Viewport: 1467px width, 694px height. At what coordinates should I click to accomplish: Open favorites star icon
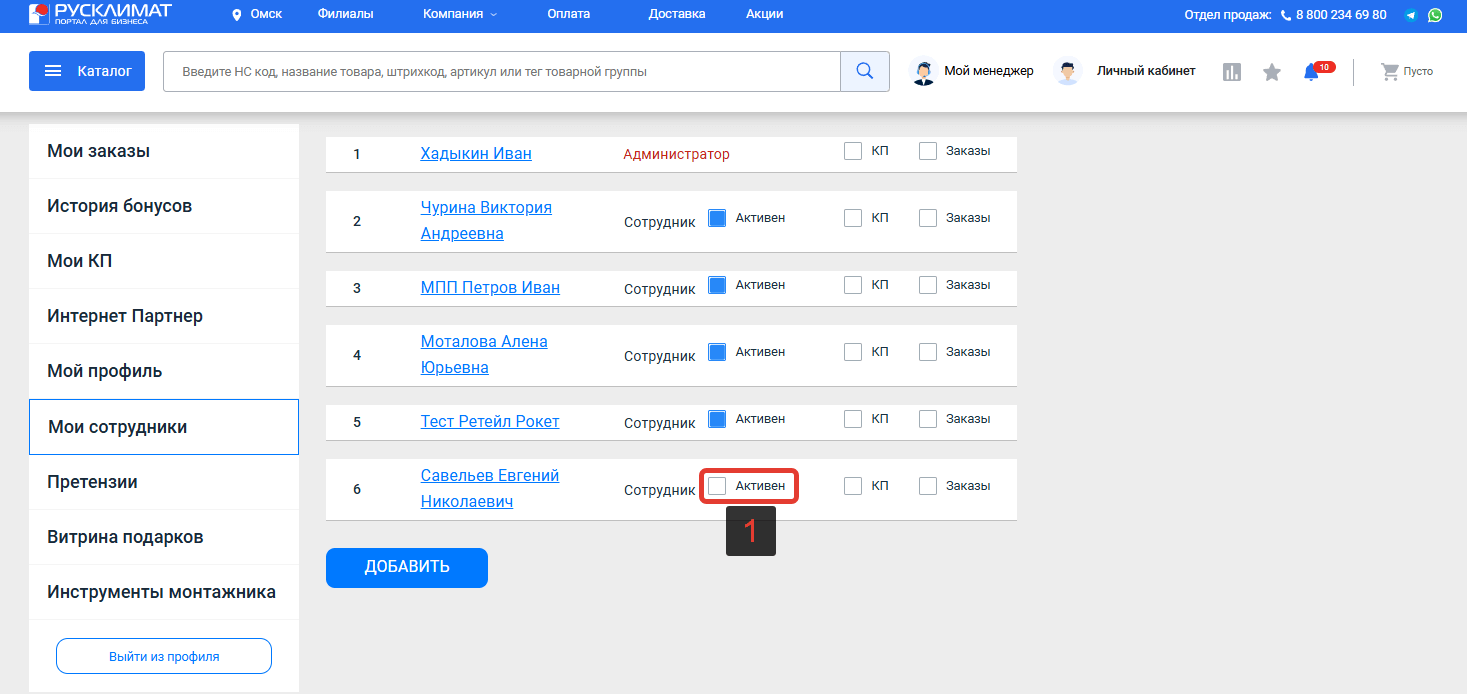coord(1272,72)
